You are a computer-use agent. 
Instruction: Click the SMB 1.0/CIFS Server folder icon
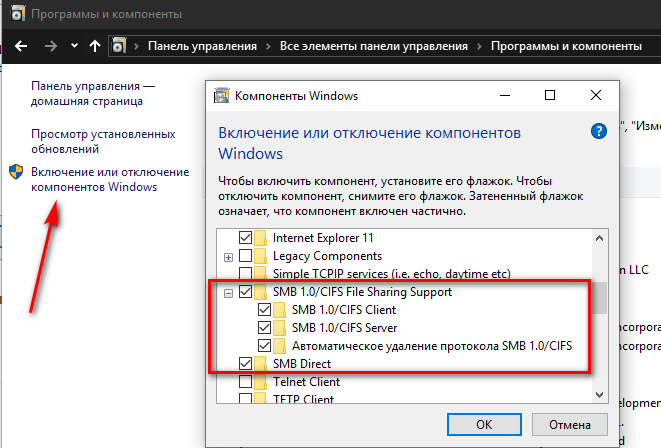click(x=279, y=328)
